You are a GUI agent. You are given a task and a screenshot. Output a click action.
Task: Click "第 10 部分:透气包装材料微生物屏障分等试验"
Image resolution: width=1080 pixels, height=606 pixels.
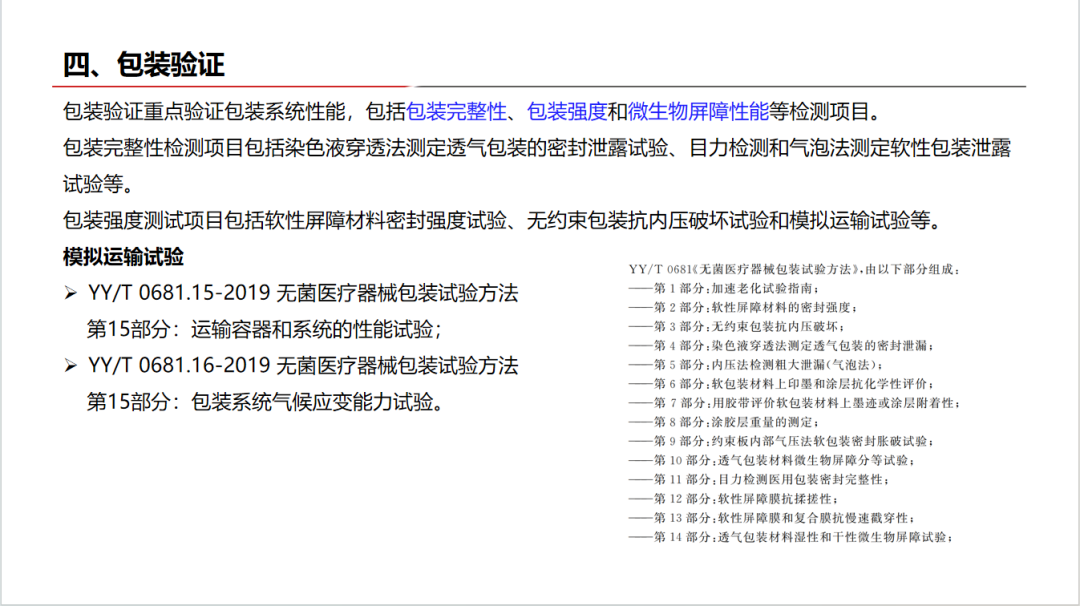coord(771,461)
